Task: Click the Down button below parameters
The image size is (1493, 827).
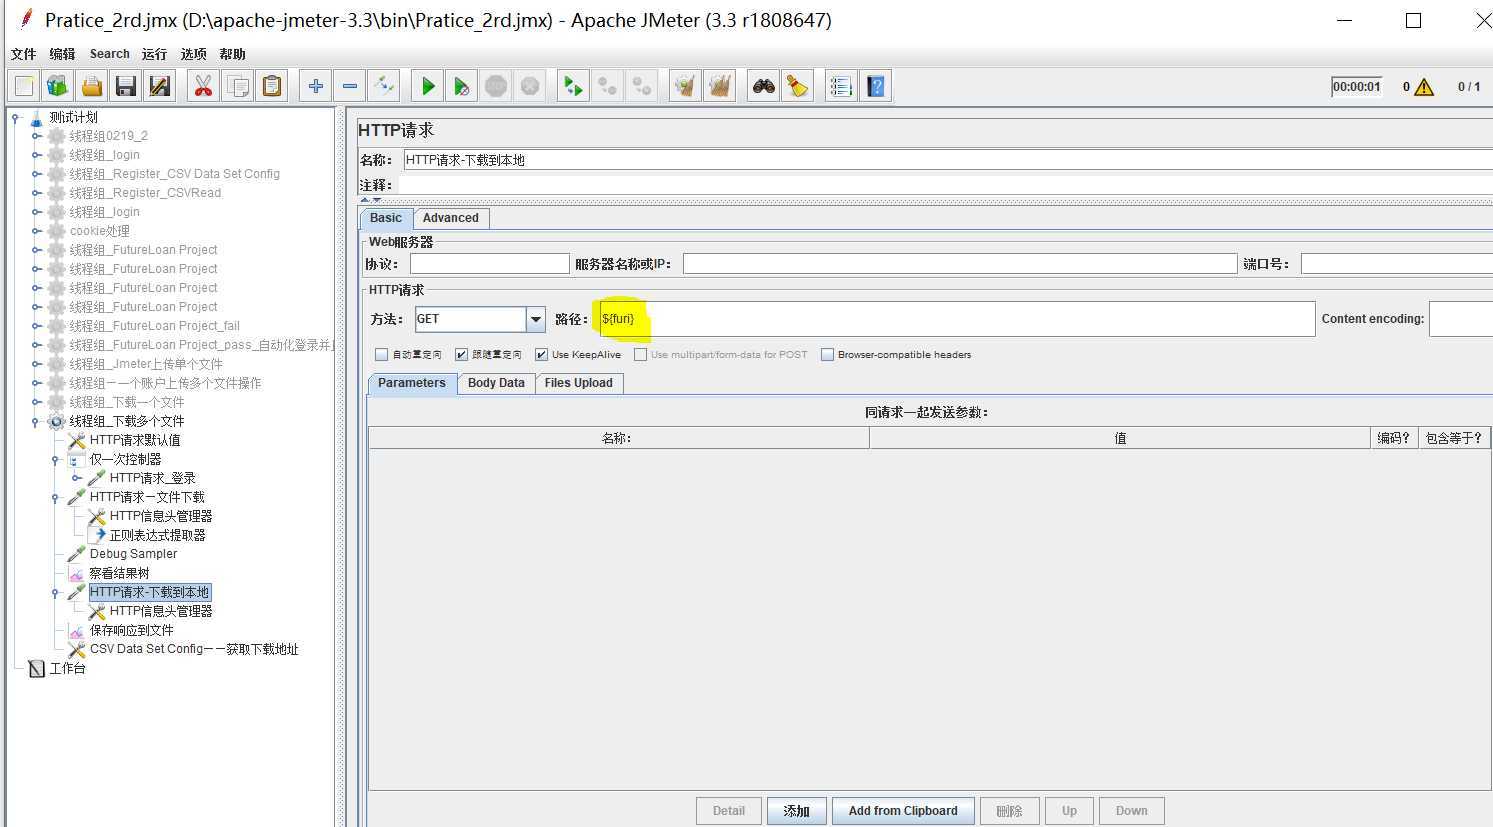Action: pos(1132,811)
